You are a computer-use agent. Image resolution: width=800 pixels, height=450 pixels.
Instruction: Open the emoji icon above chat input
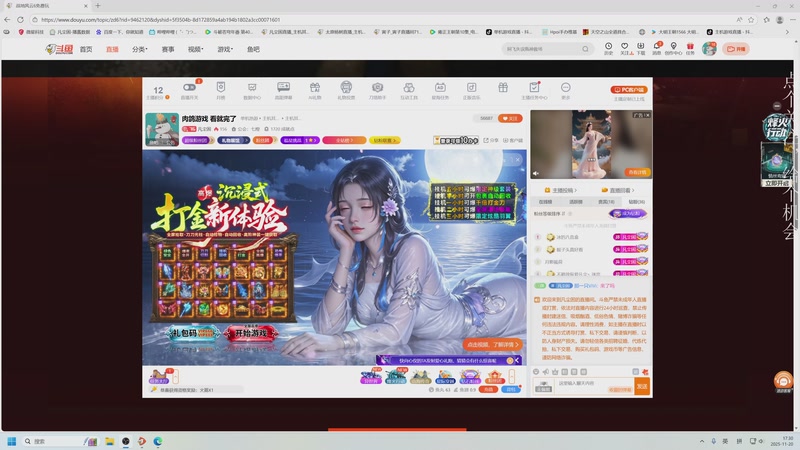pyautogui.click(x=536, y=372)
